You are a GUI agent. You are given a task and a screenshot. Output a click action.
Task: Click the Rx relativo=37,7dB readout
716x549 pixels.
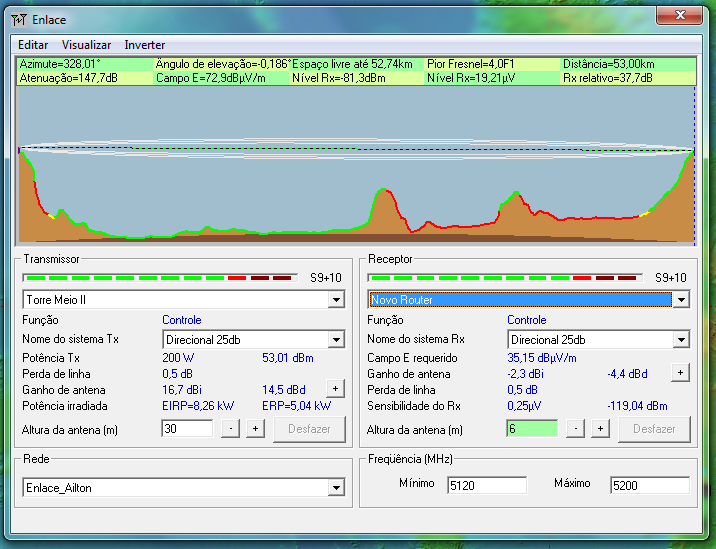tap(607, 78)
